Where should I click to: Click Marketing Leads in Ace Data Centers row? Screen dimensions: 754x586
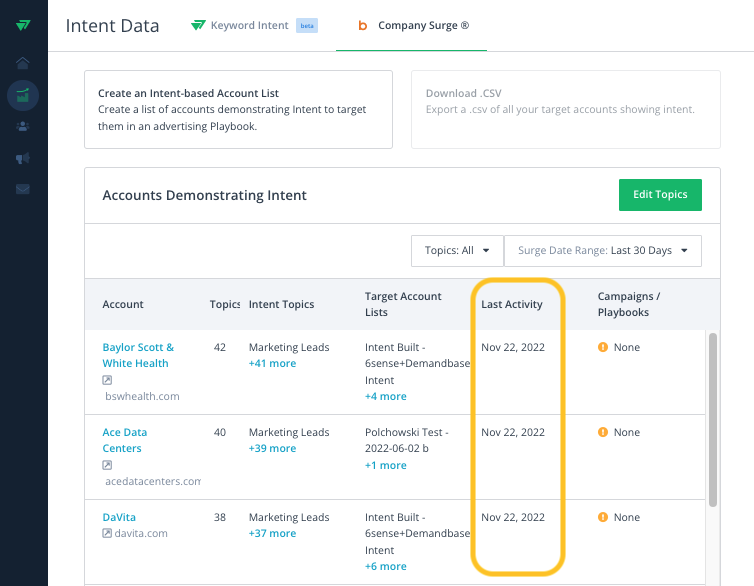tap(289, 433)
